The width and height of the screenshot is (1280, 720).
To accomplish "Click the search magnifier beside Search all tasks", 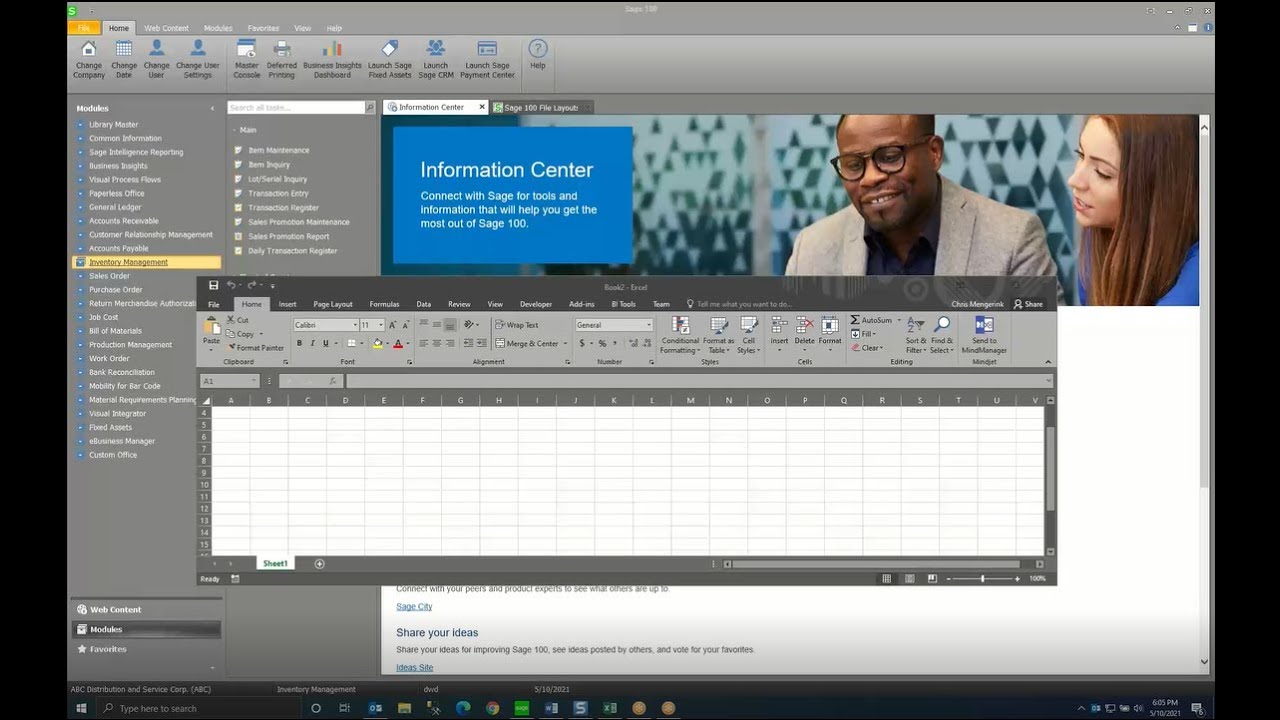I will click(x=370, y=107).
